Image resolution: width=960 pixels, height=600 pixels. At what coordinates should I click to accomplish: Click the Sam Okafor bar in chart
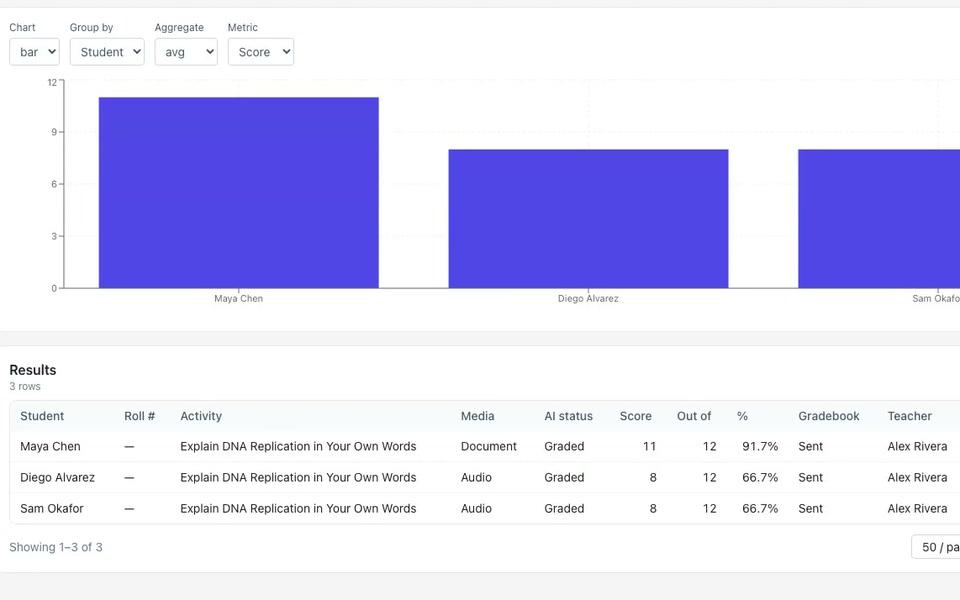click(879, 219)
